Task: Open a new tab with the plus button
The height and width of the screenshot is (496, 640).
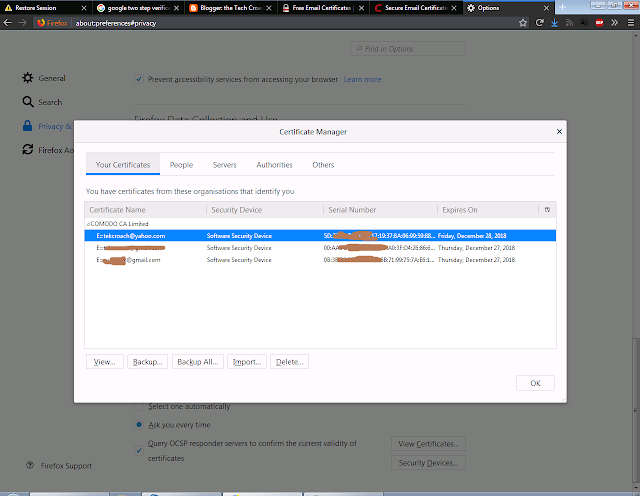Action: coord(562,8)
